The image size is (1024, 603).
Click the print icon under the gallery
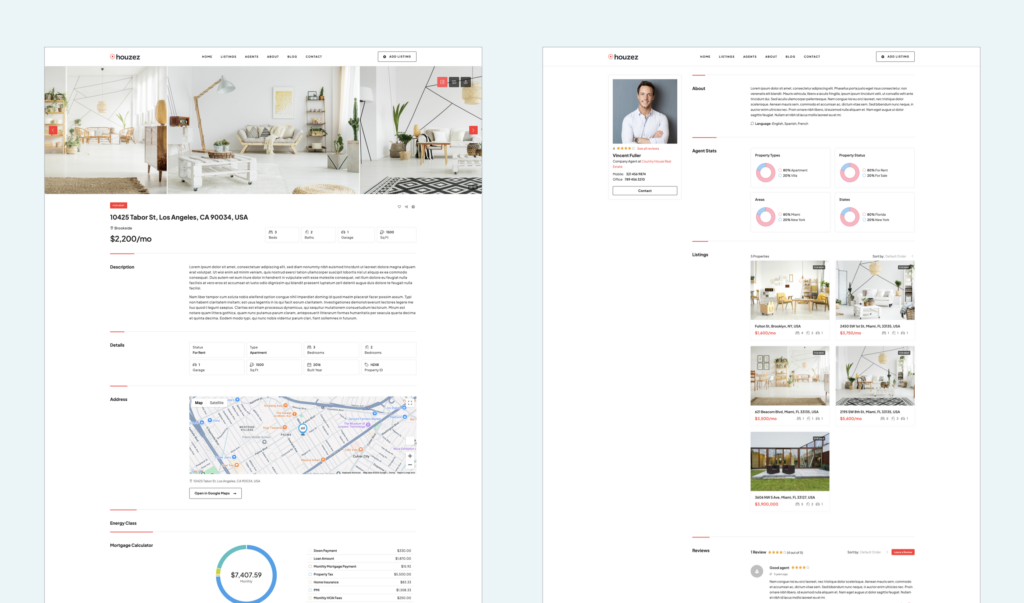tap(413, 207)
